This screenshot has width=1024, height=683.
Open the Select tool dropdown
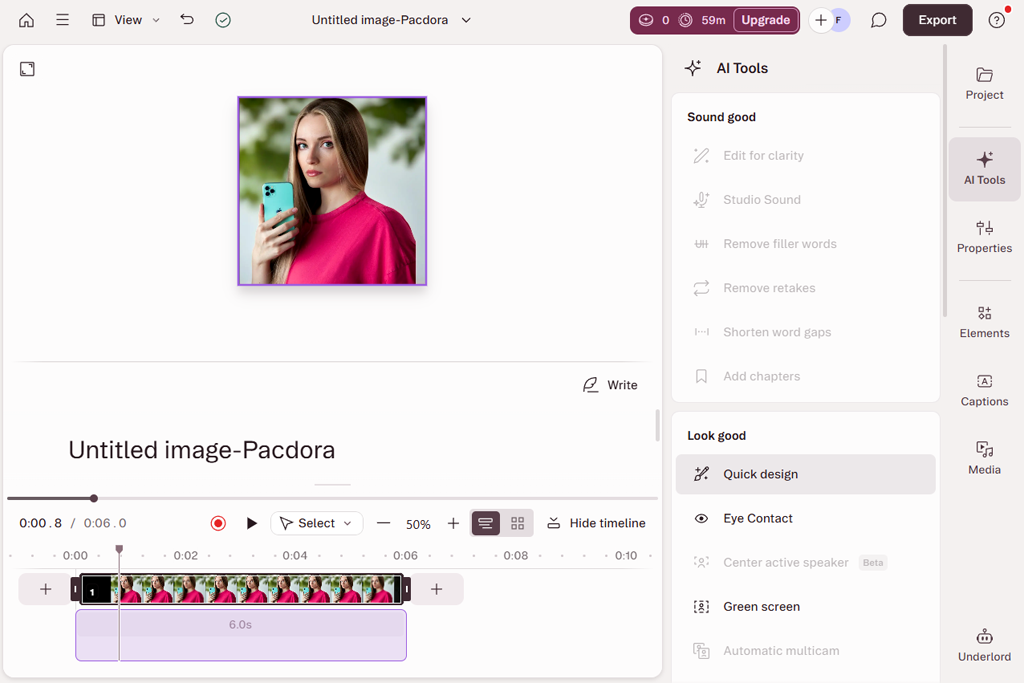coord(316,523)
